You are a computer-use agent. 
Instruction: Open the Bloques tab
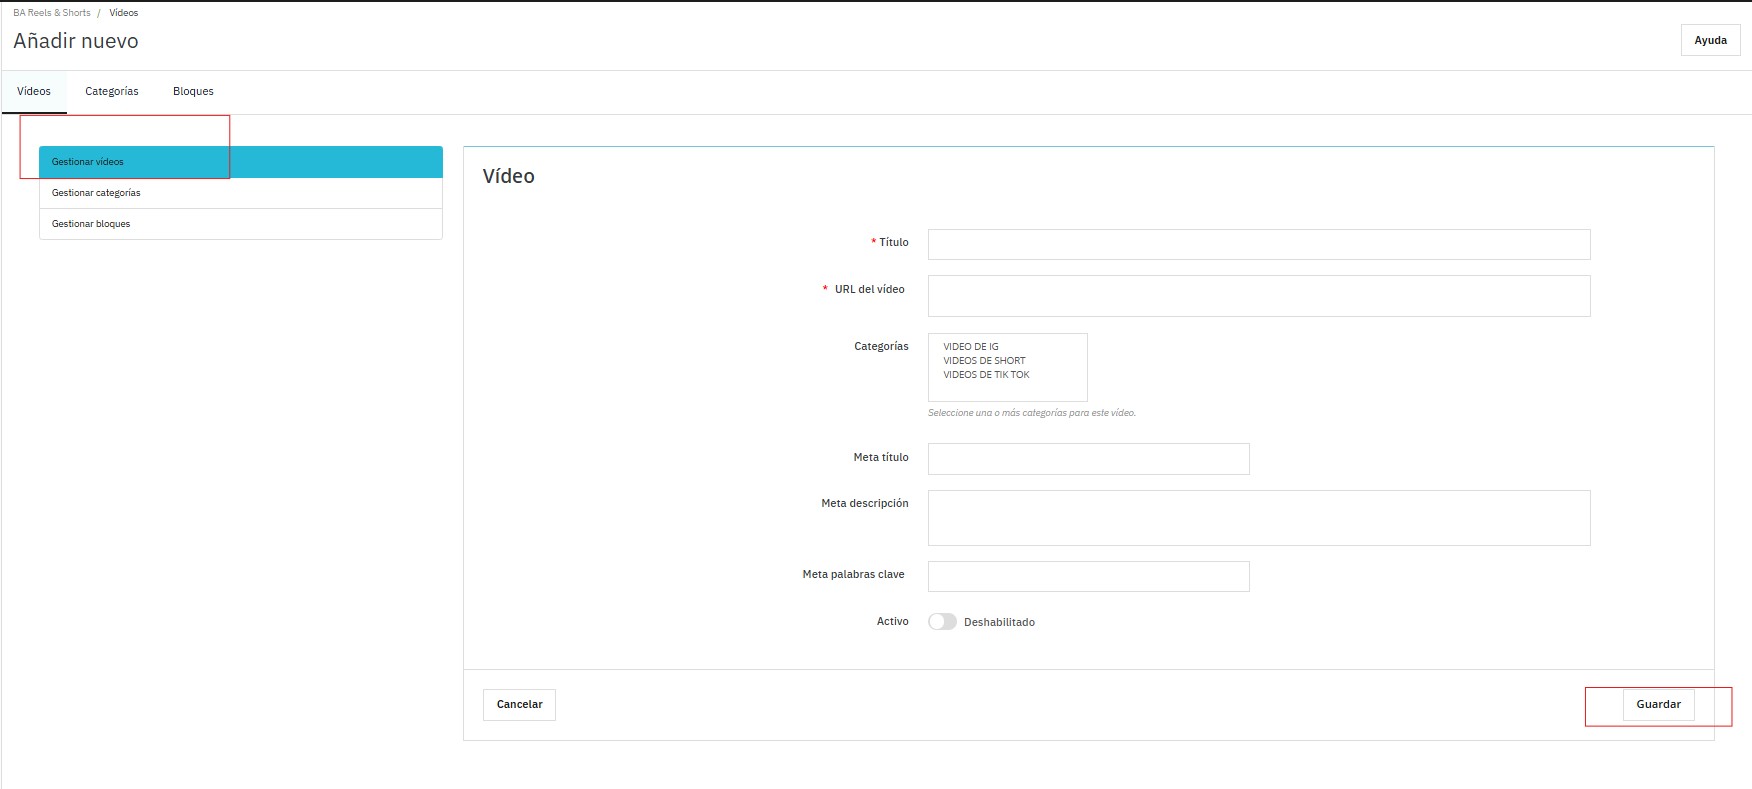click(x=193, y=91)
